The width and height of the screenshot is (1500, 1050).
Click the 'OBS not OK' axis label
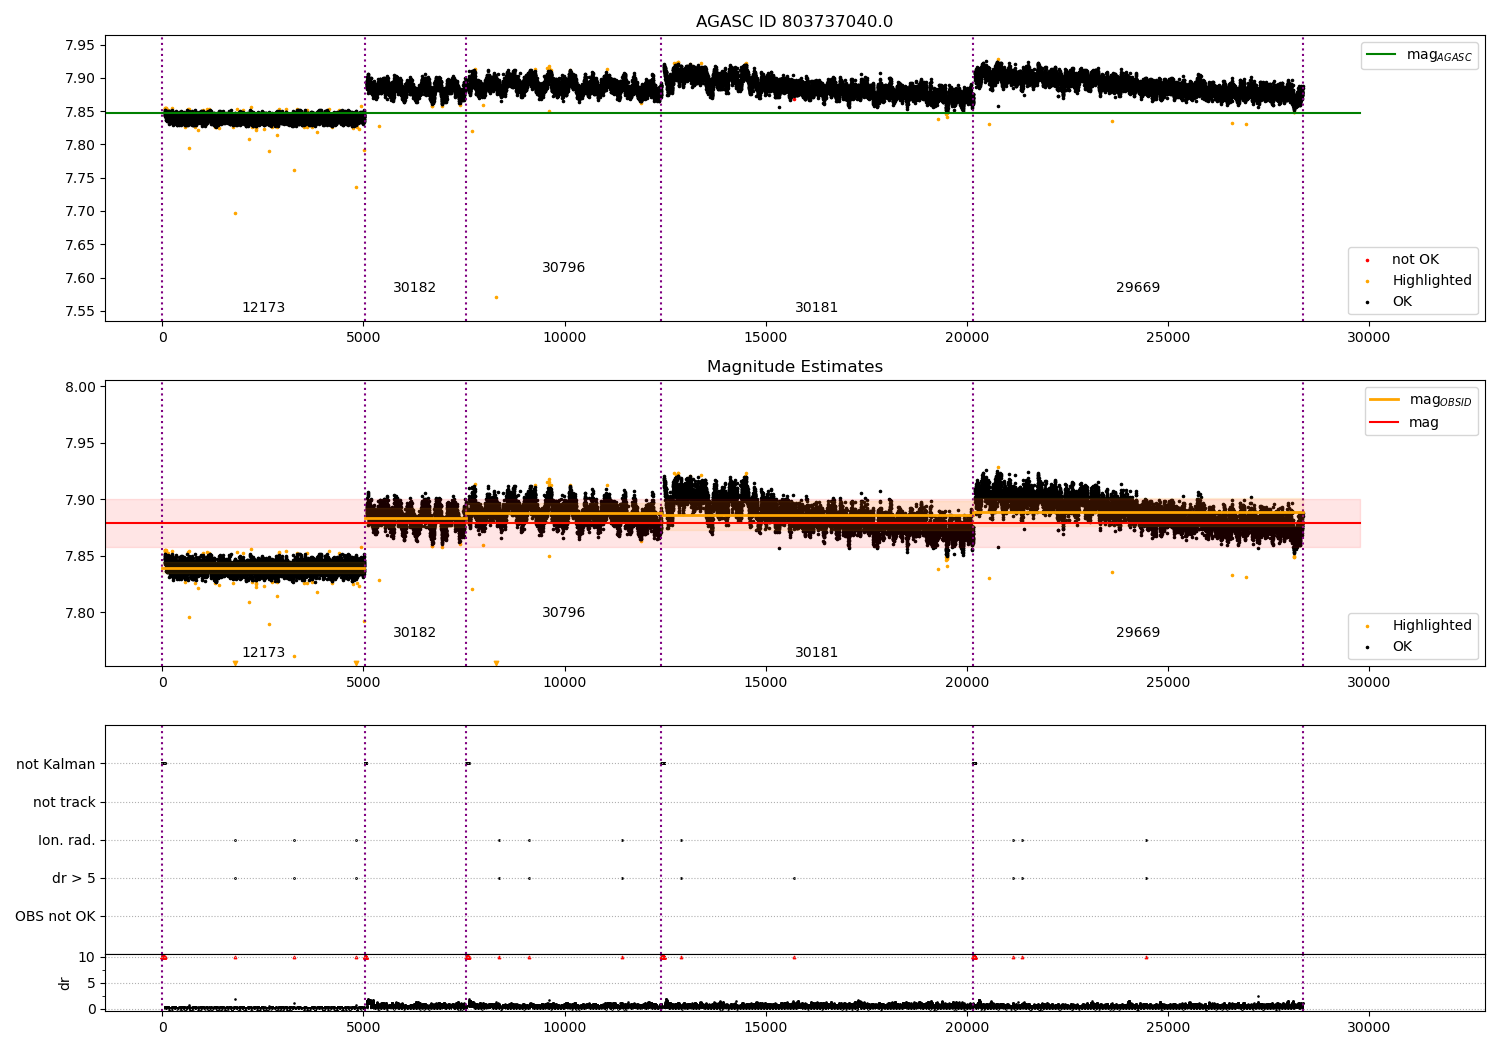pos(55,917)
